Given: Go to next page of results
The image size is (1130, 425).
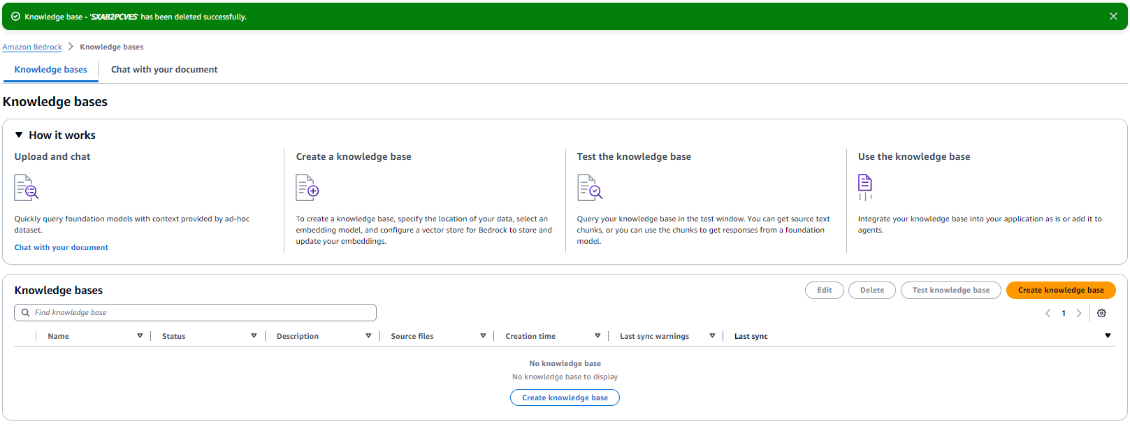Looking at the screenshot, I should click(1079, 313).
